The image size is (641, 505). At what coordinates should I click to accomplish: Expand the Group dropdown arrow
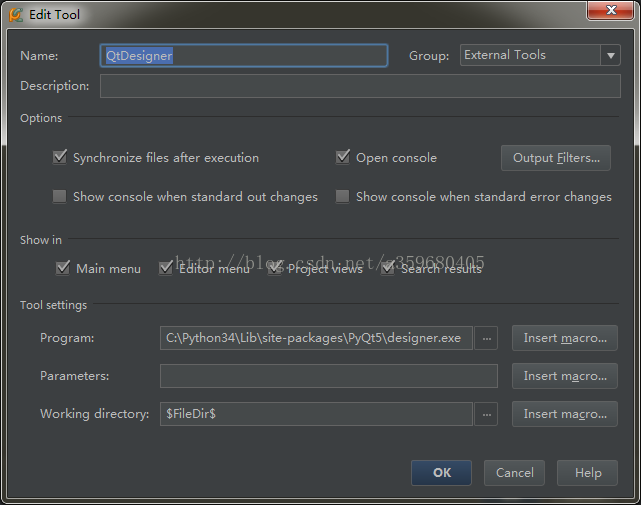(610, 56)
